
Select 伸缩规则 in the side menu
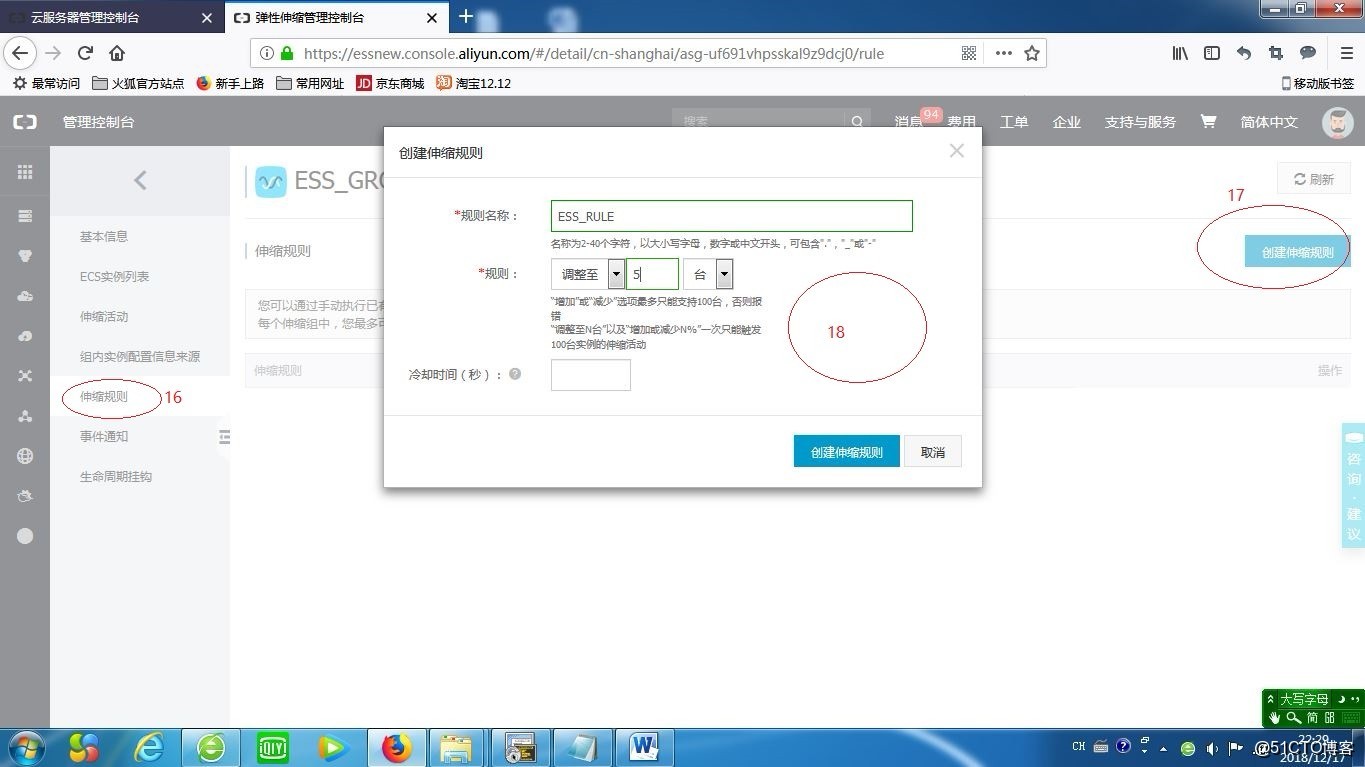click(104, 396)
